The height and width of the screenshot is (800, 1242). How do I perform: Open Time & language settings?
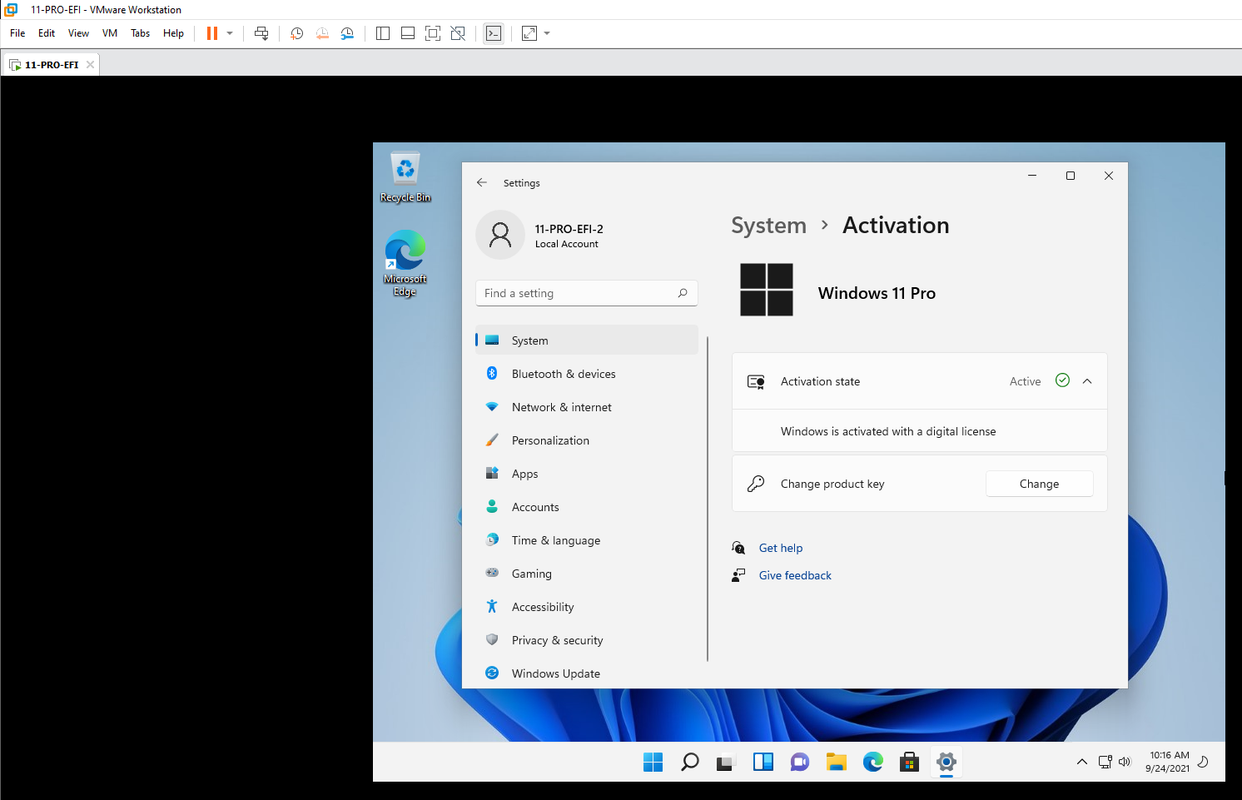point(587,540)
